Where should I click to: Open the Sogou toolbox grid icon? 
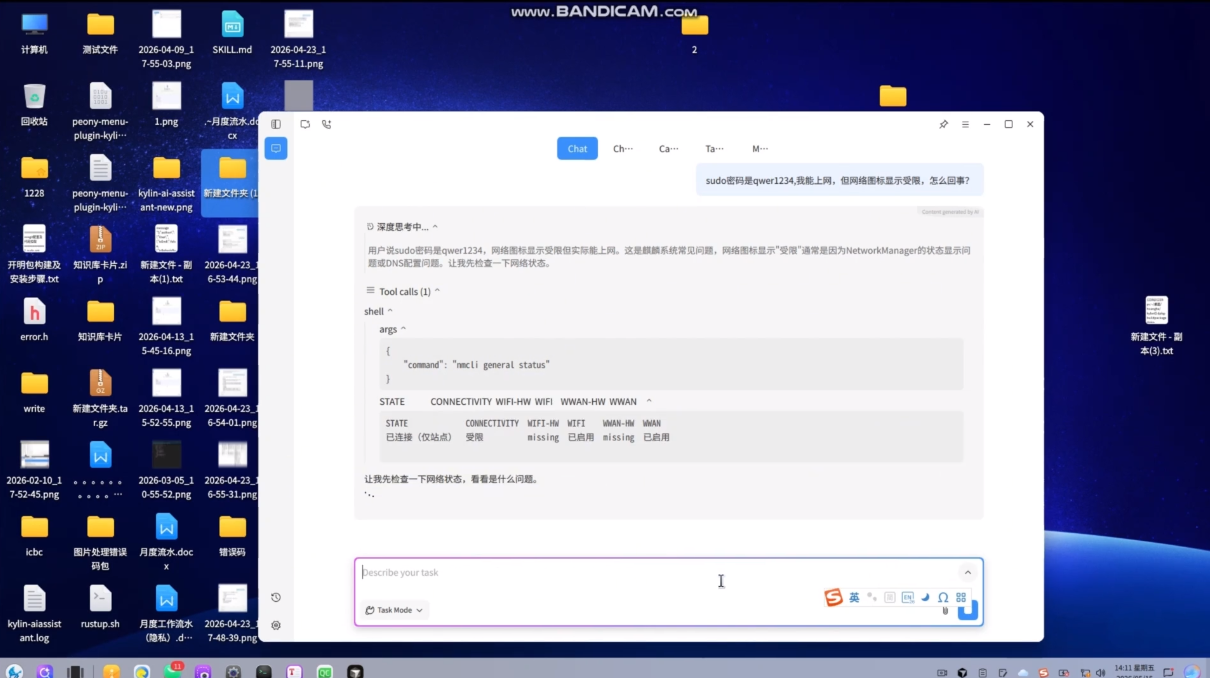[961, 597]
